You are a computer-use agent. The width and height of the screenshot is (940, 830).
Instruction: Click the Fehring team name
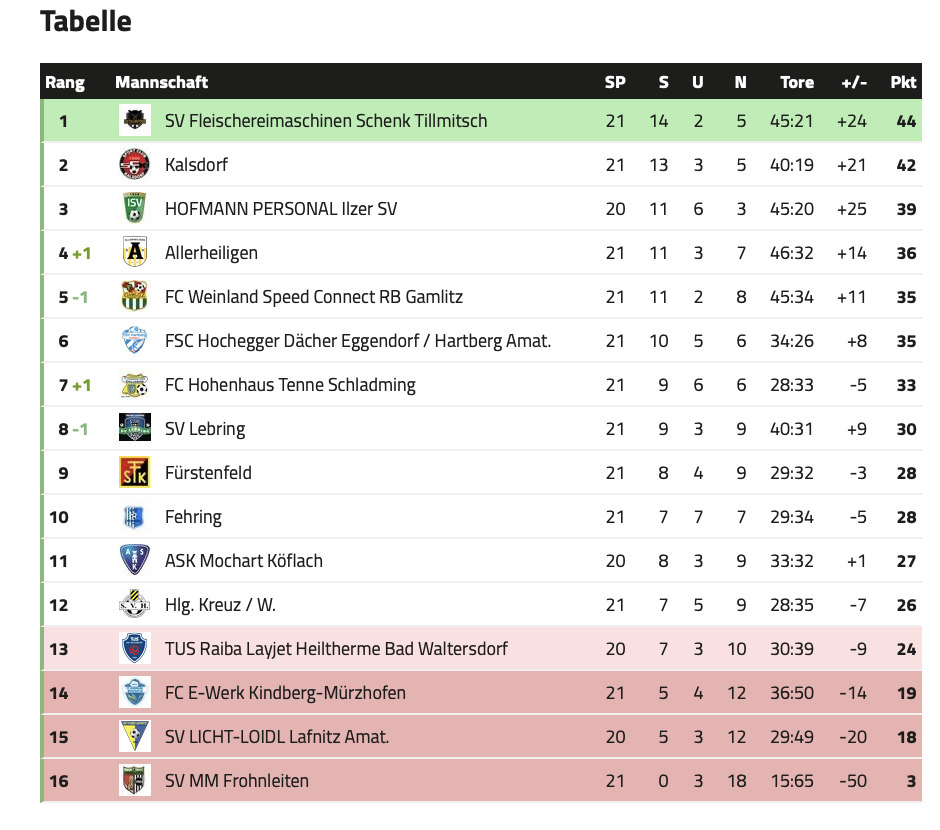point(193,517)
